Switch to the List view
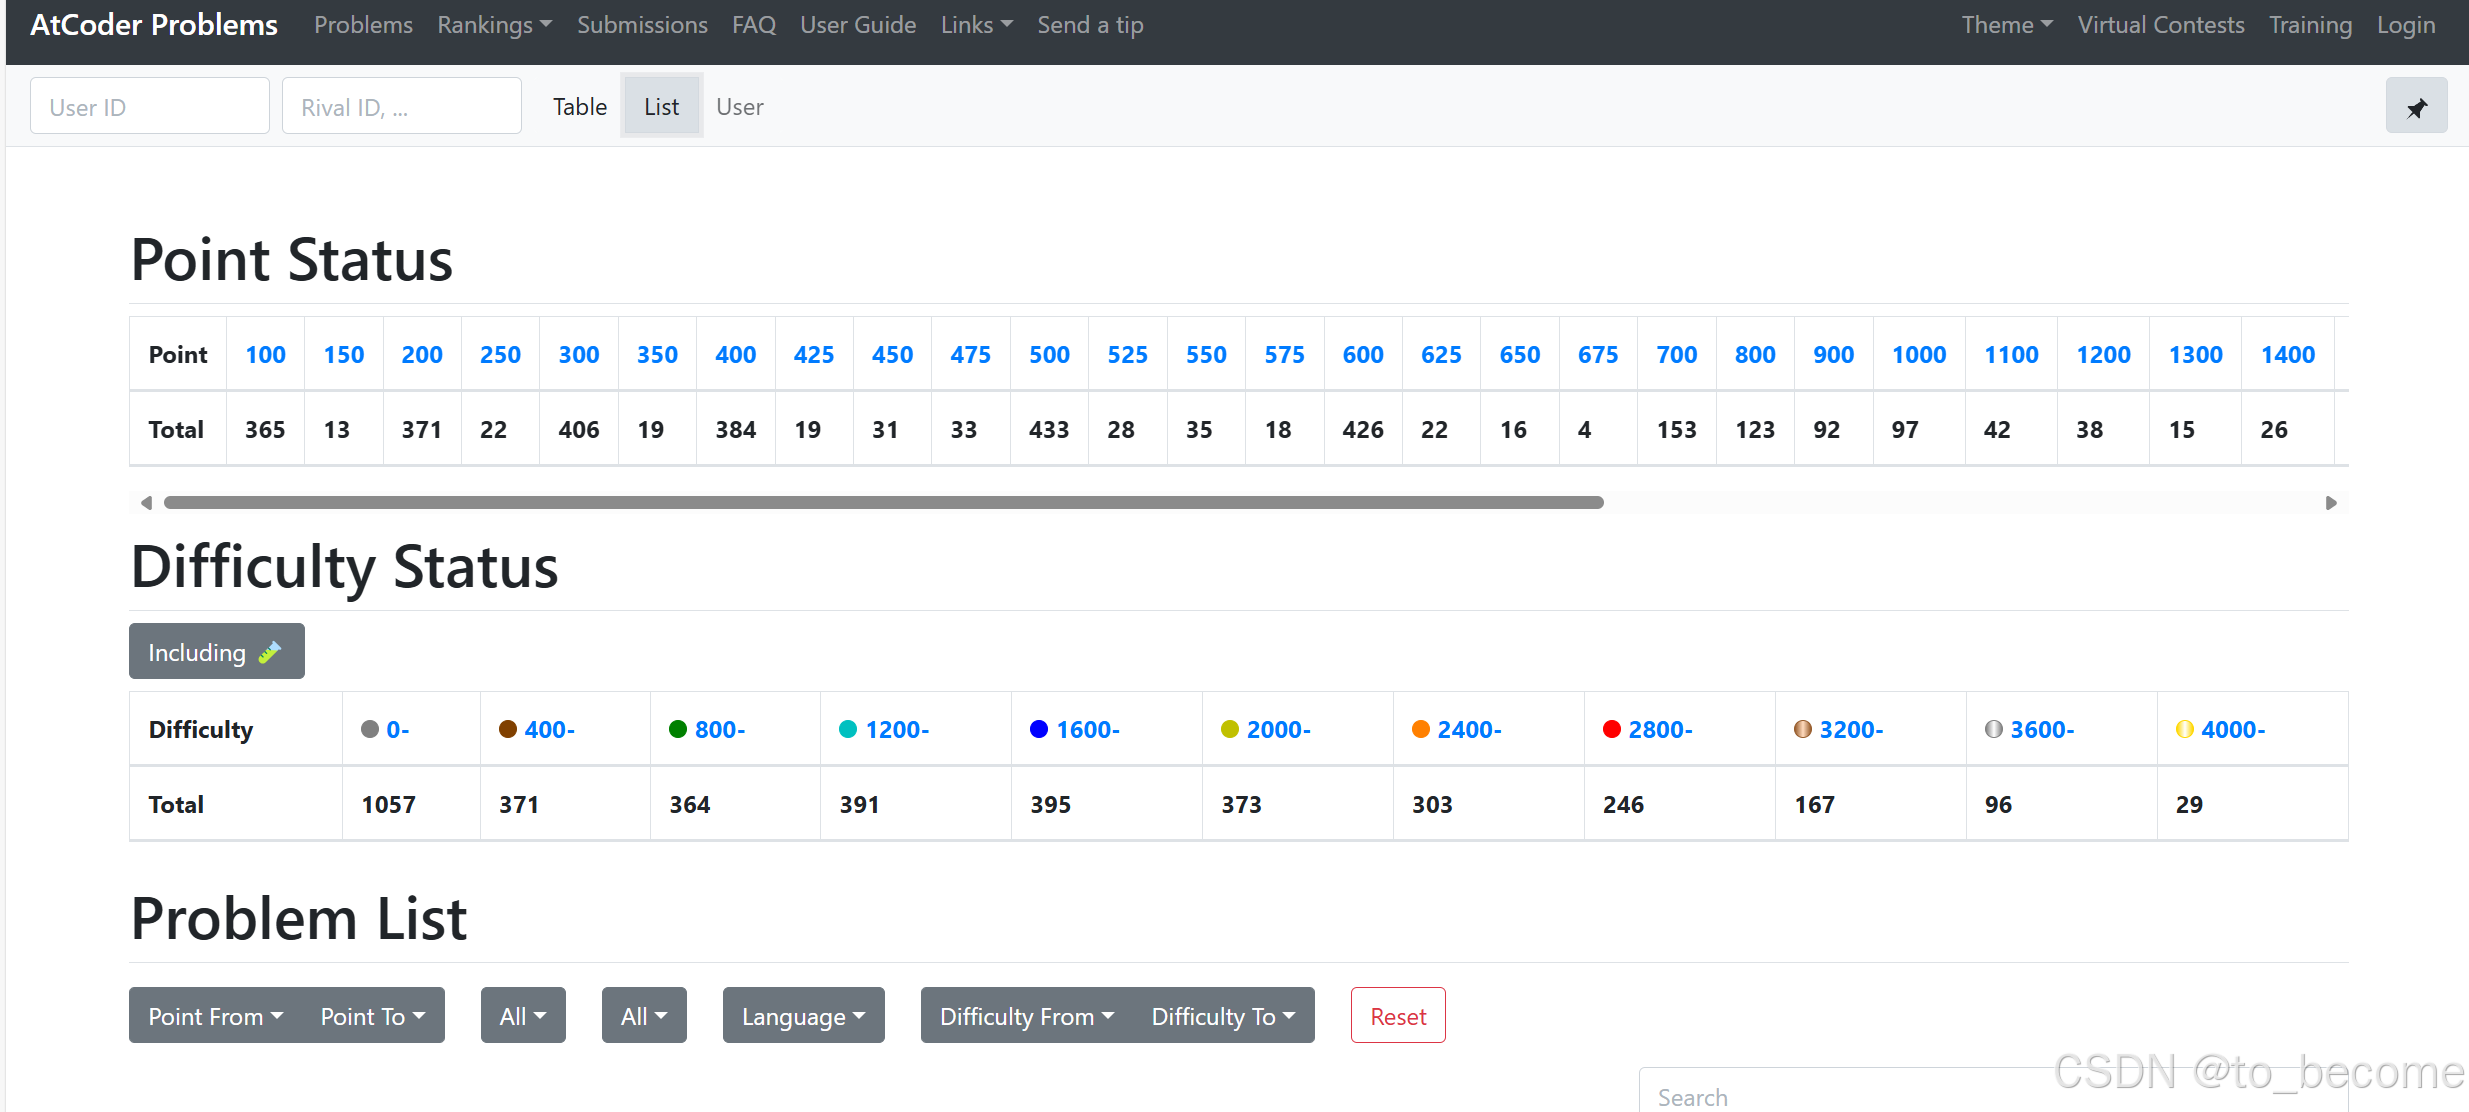 click(x=661, y=107)
